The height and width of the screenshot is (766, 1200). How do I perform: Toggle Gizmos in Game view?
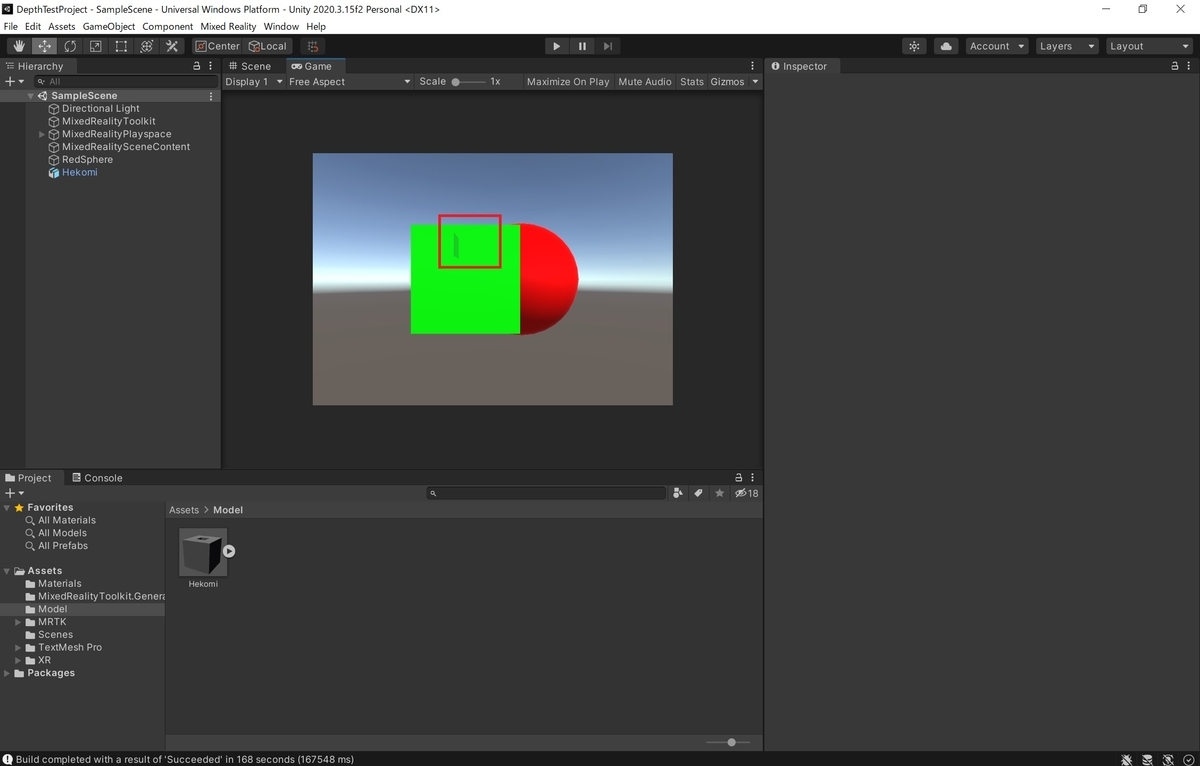[x=727, y=82]
